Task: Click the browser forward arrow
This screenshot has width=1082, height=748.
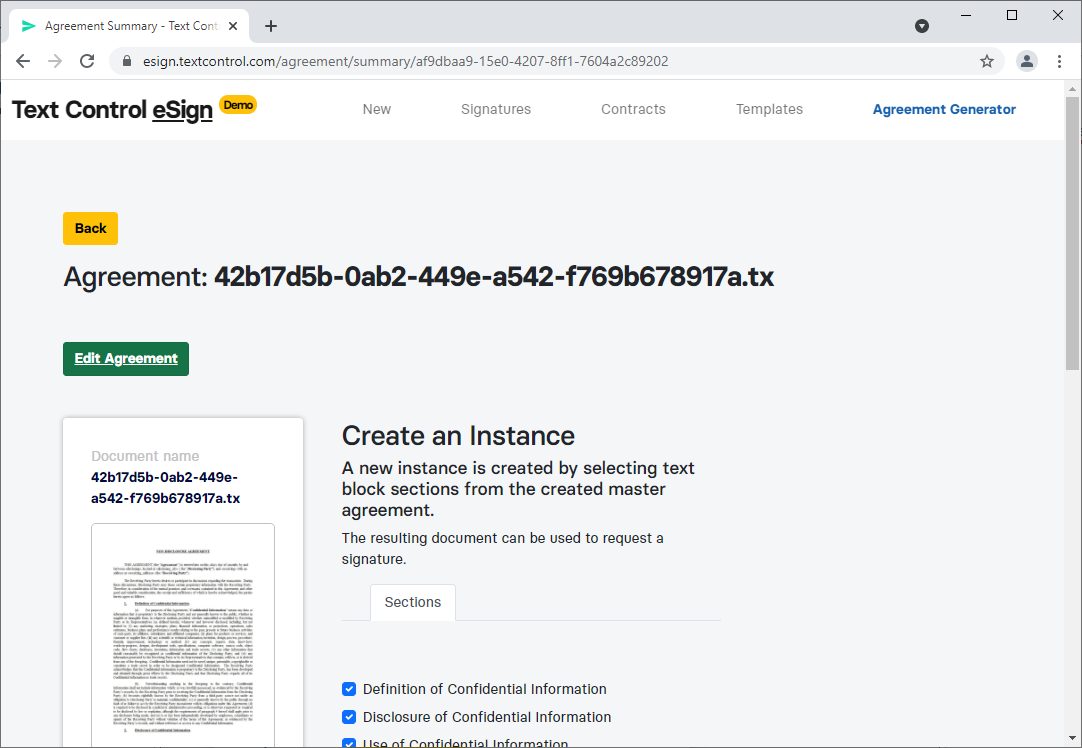Action: click(x=55, y=61)
